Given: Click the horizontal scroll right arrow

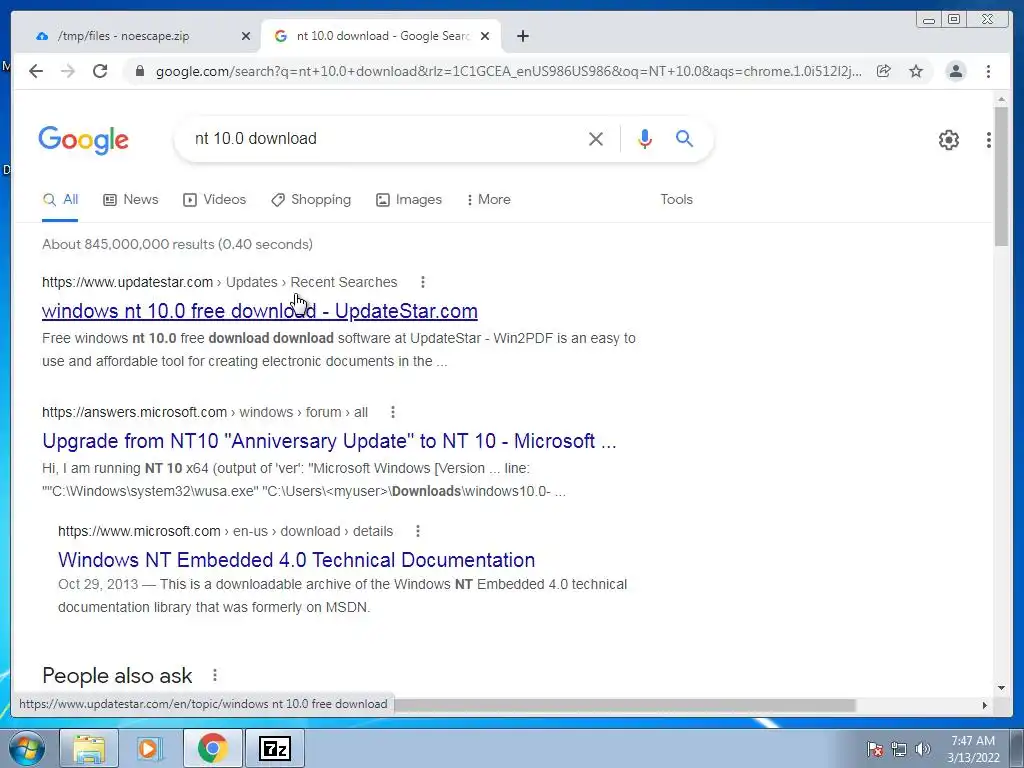Looking at the screenshot, I should coord(985,705).
